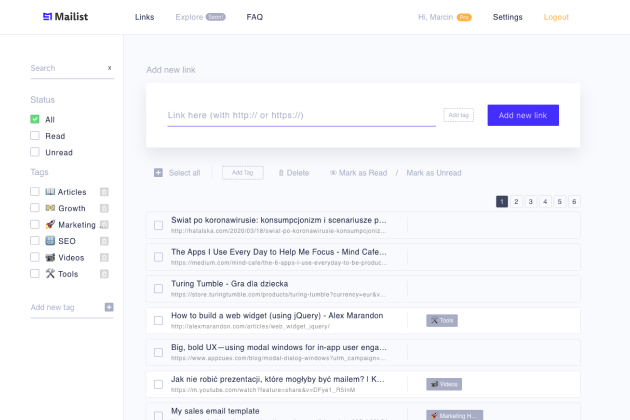Select the Swiat po koronawirusie link checkbox
This screenshot has width=630, height=420.
tap(159, 225)
